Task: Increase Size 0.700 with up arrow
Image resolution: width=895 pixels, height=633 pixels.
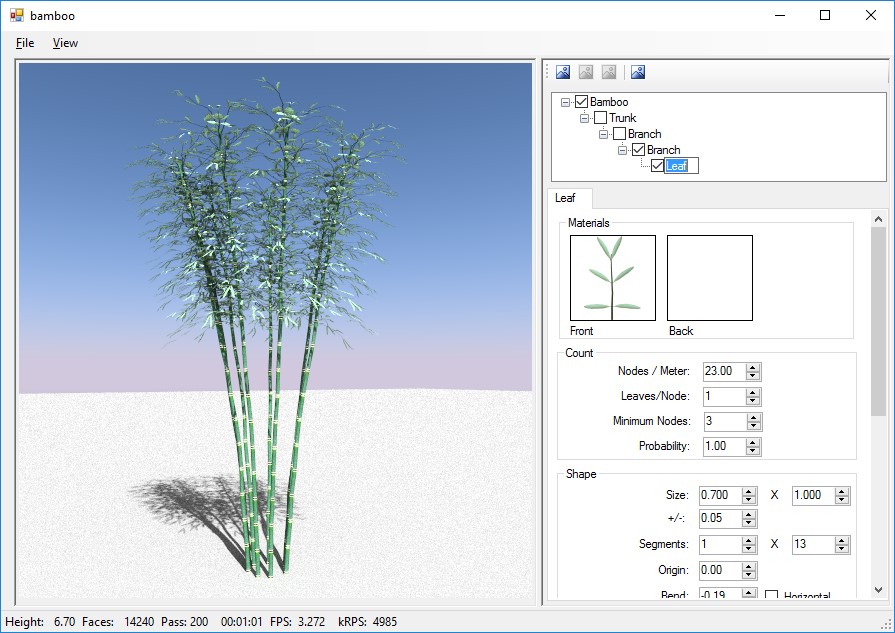Action: 749,491
